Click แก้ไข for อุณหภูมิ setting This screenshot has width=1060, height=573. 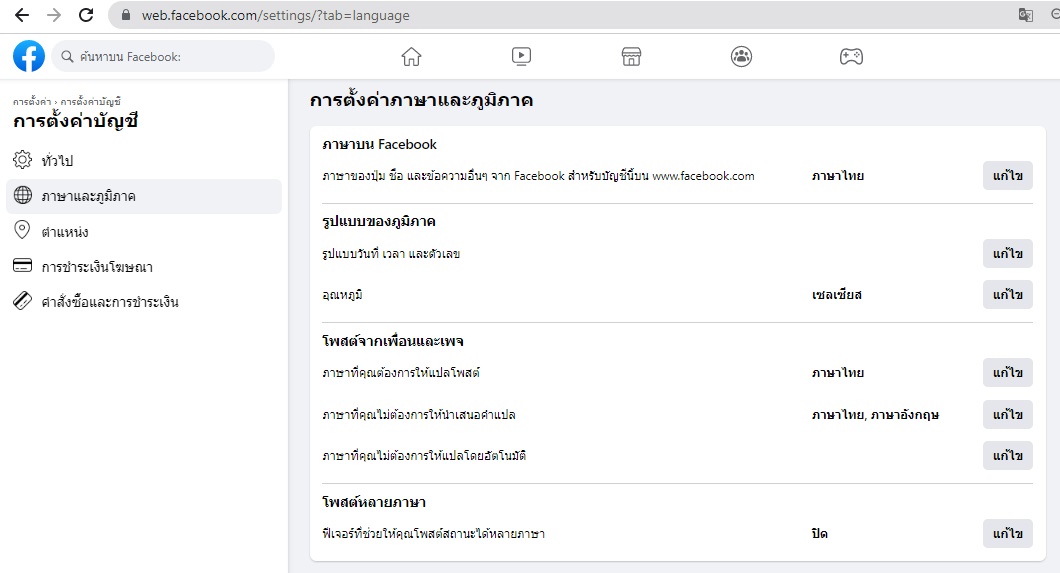click(x=1007, y=295)
